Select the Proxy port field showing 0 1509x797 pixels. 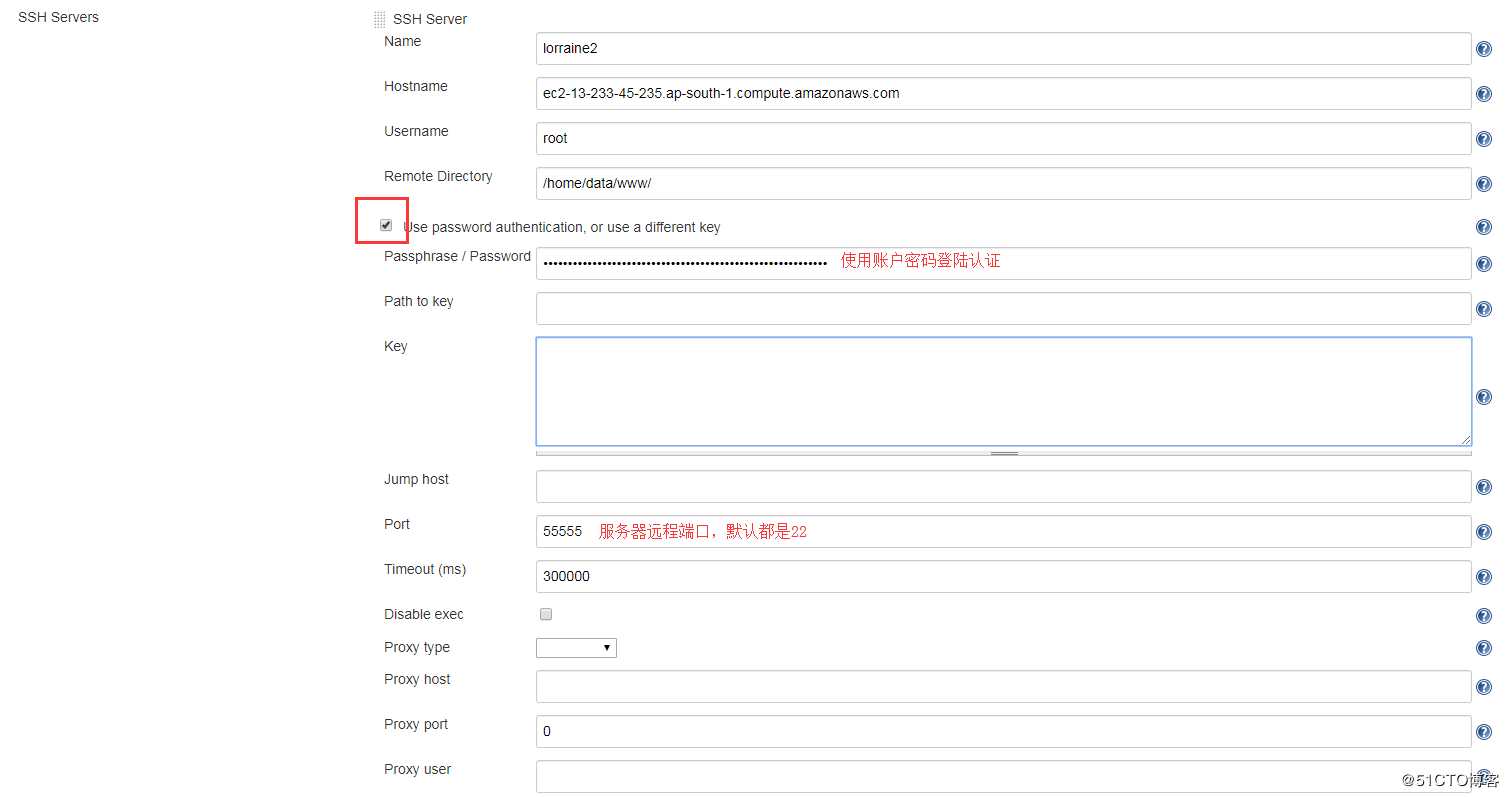pyautogui.click(x=1003, y=731)
